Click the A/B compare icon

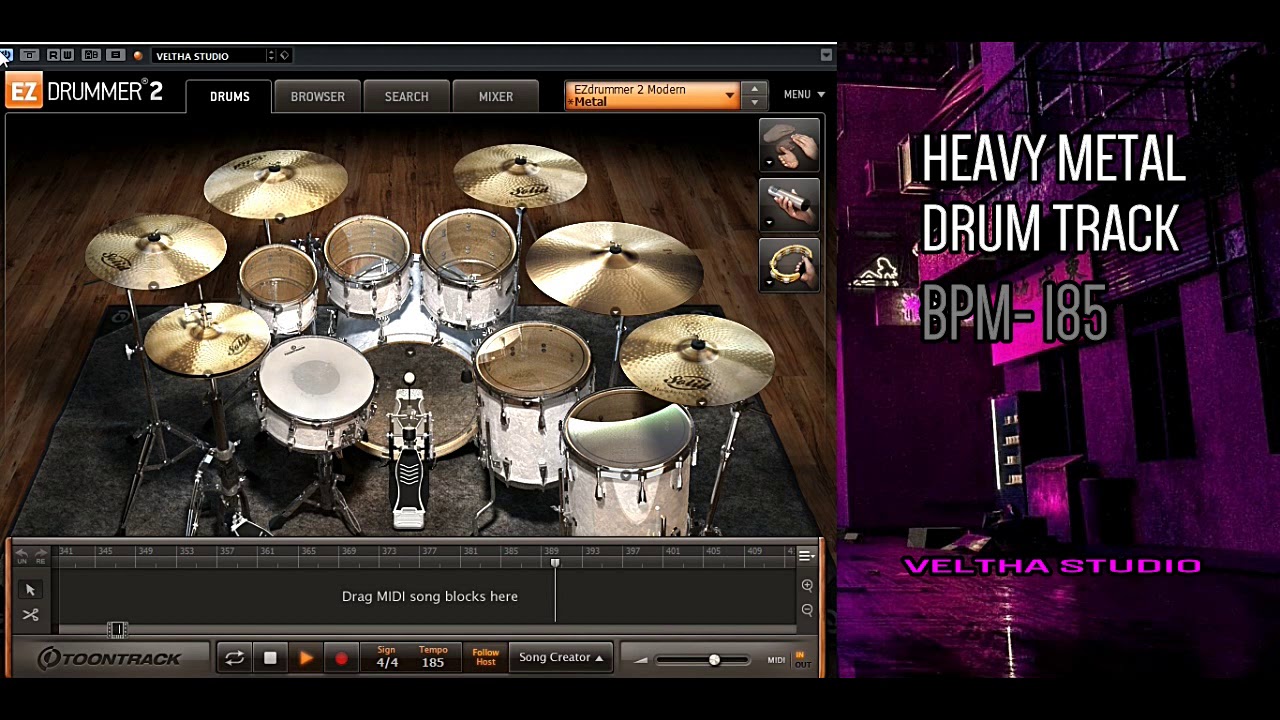[x=91, y=55]
